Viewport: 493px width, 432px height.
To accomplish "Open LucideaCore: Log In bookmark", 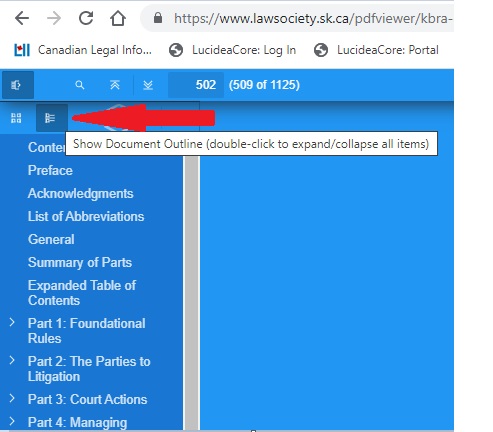I will (x=232, y=50).
